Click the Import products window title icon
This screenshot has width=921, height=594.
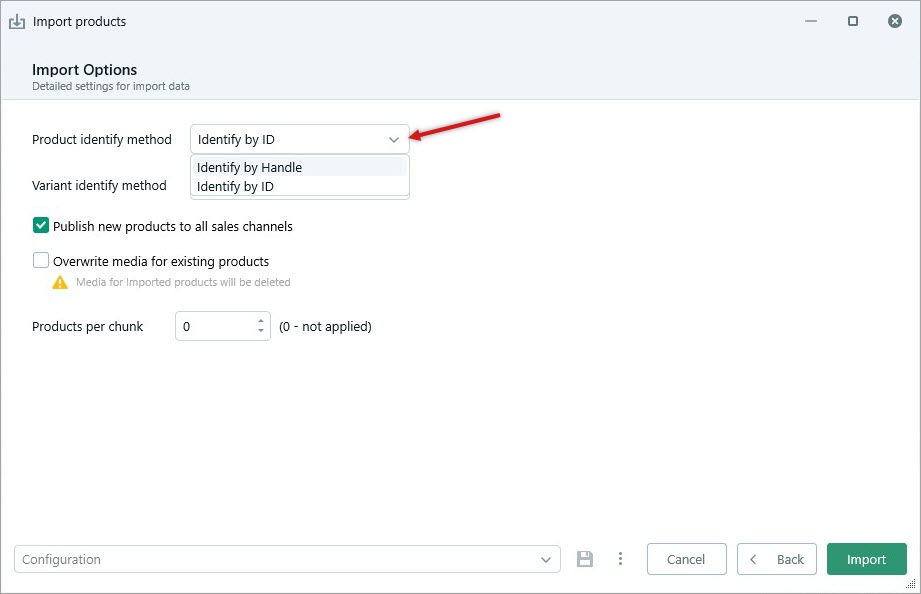point(17,22)
